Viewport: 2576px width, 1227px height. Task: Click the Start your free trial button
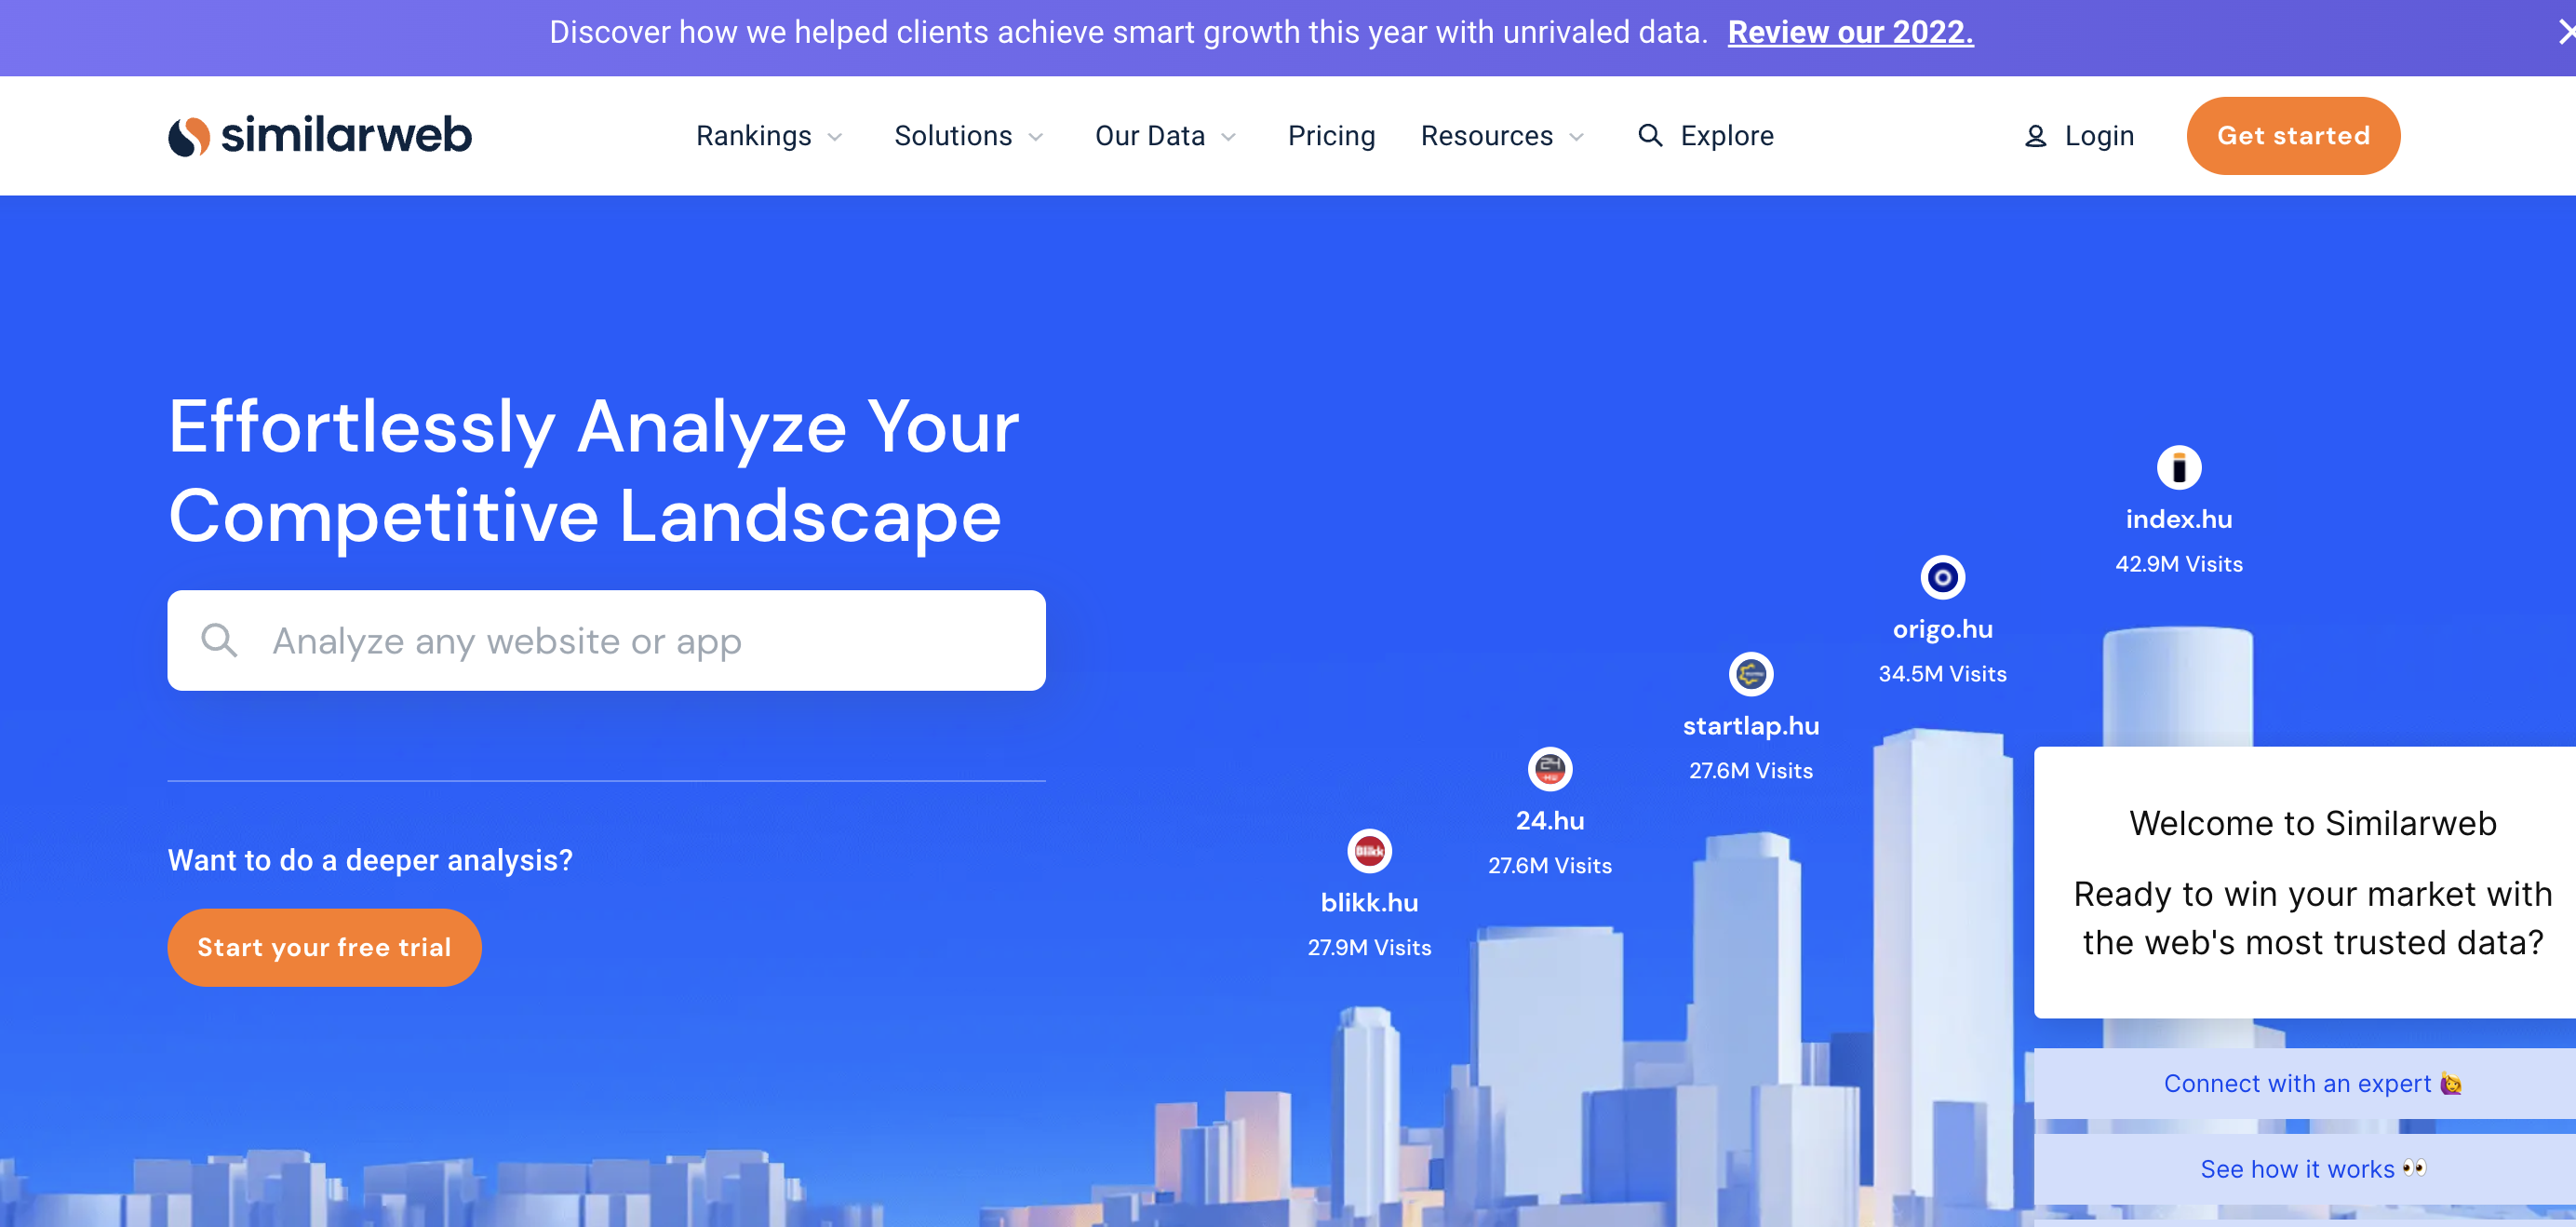click(x=324, y=948)
